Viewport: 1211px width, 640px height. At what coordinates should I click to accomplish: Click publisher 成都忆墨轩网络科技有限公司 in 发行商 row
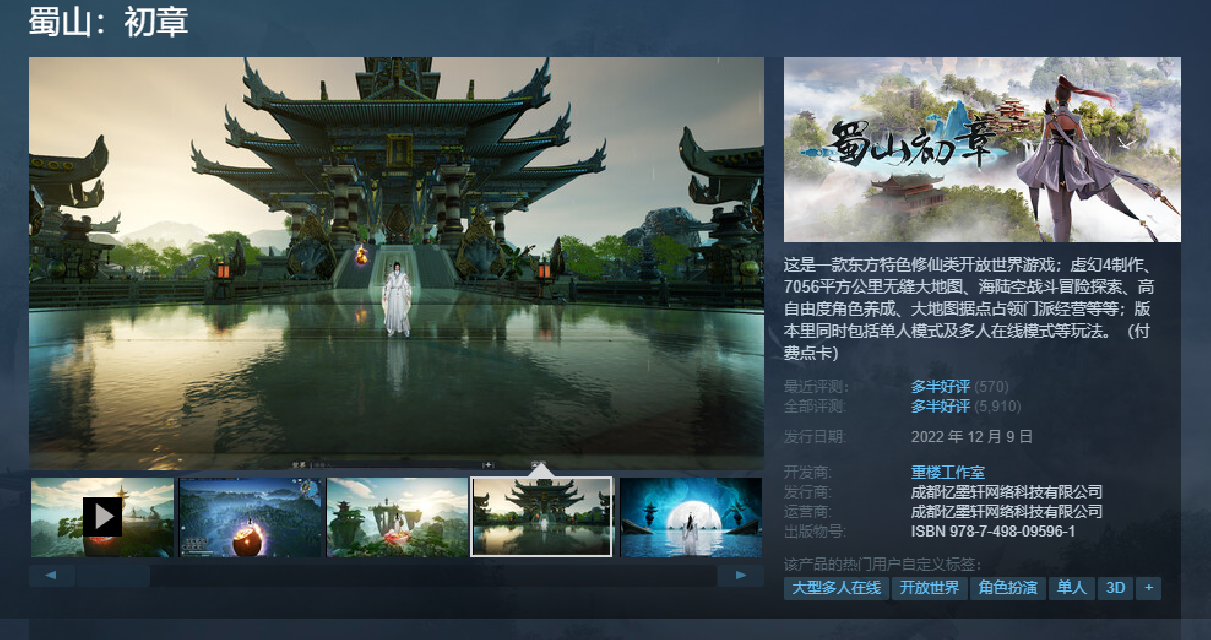1007,492
